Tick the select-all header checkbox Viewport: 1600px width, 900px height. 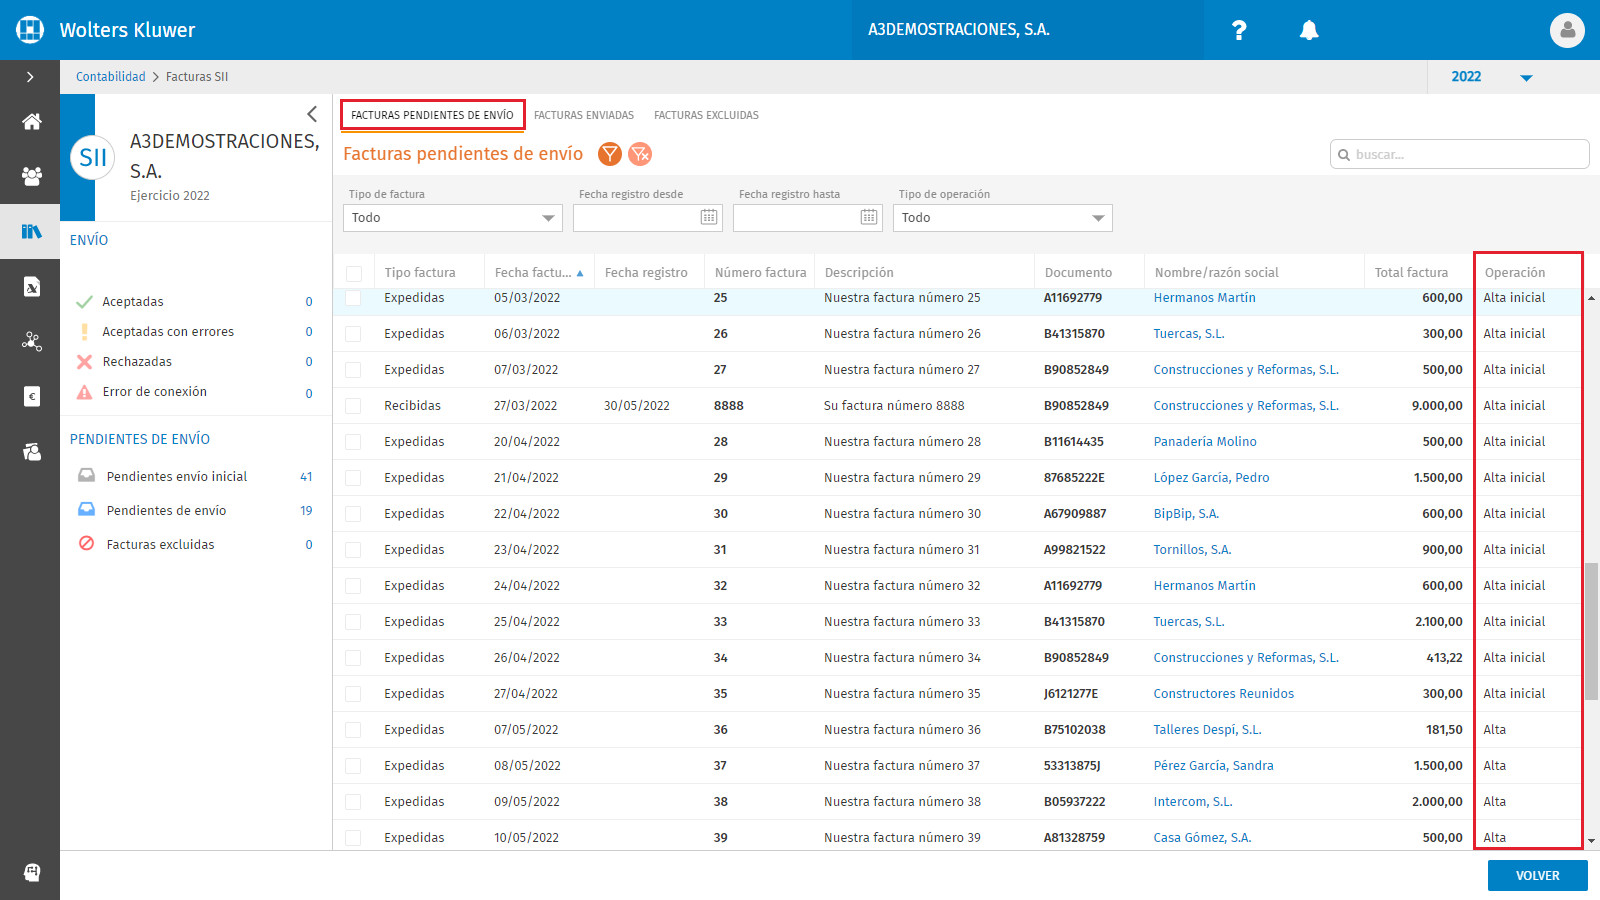tap(354, 273)
